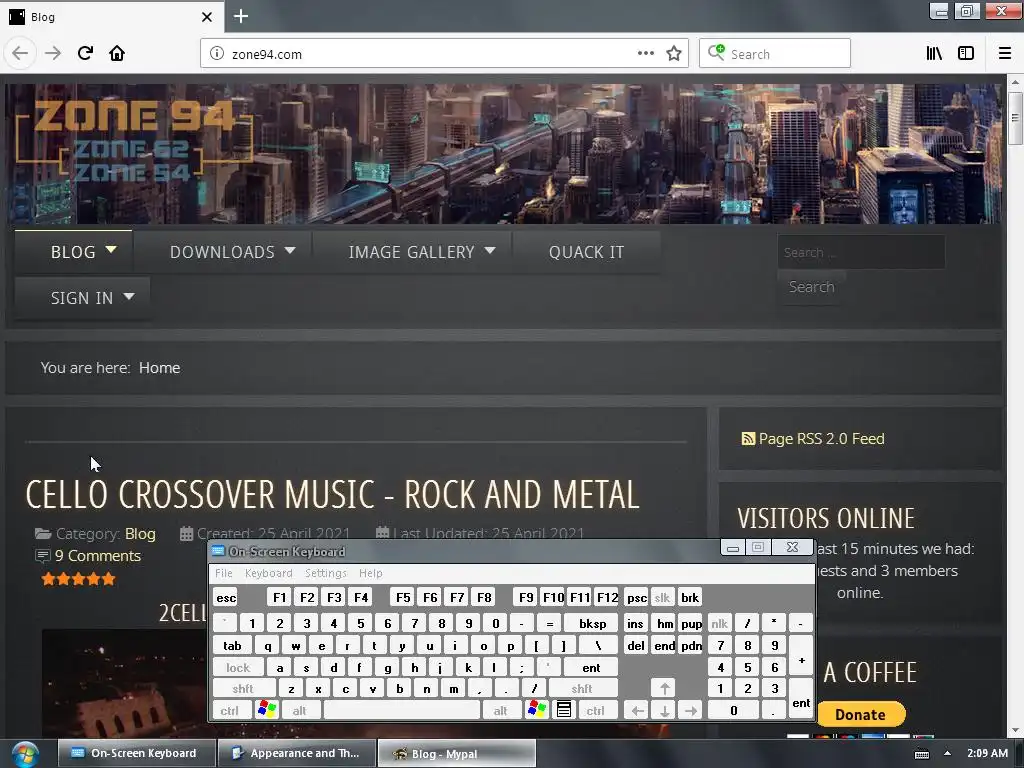Open the Library icon in browser toolbar
Viewport: 1024px width, 768px height.
click(934, 54)
